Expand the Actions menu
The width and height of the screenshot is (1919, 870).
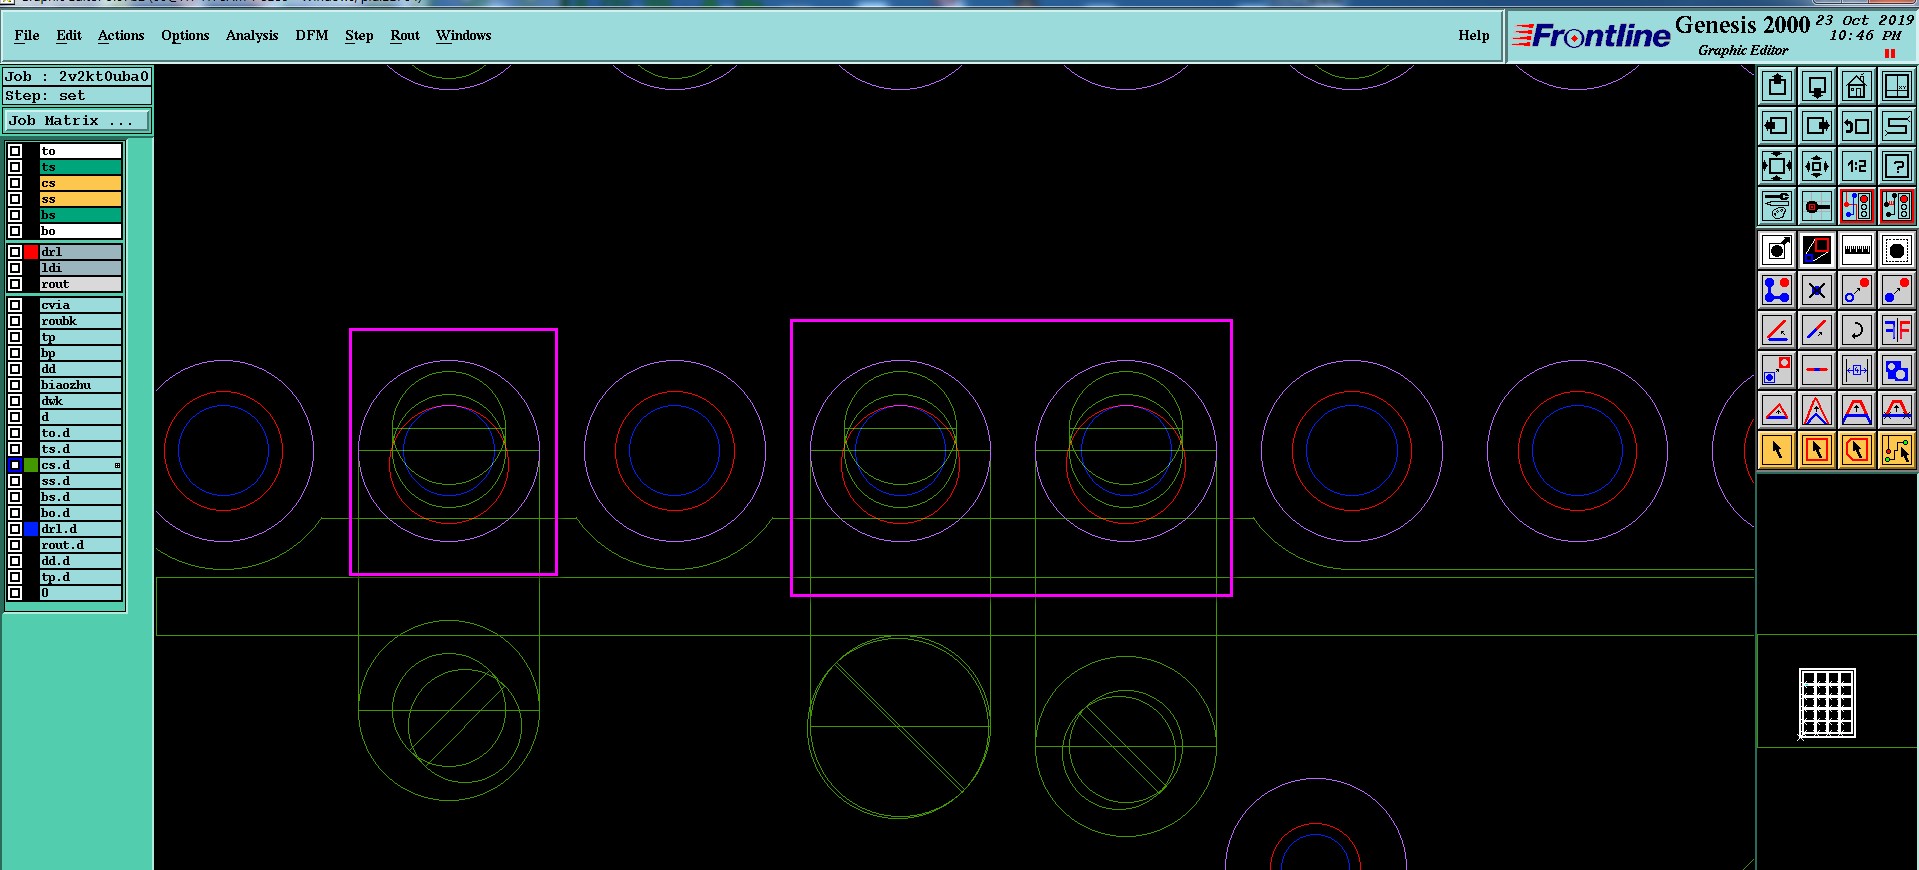121,35
